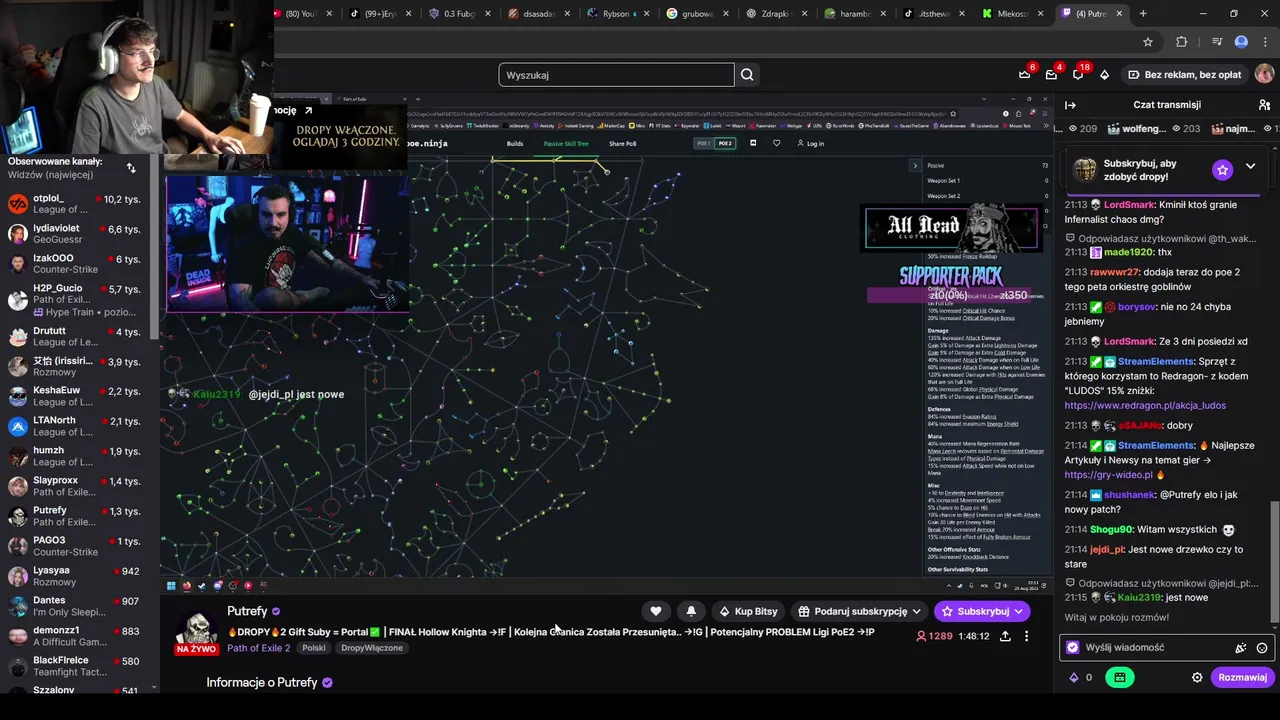This screenshot has width=1280, height=720.
Task: Click the sort followed channels arrows icon
Action: (131, 167)
